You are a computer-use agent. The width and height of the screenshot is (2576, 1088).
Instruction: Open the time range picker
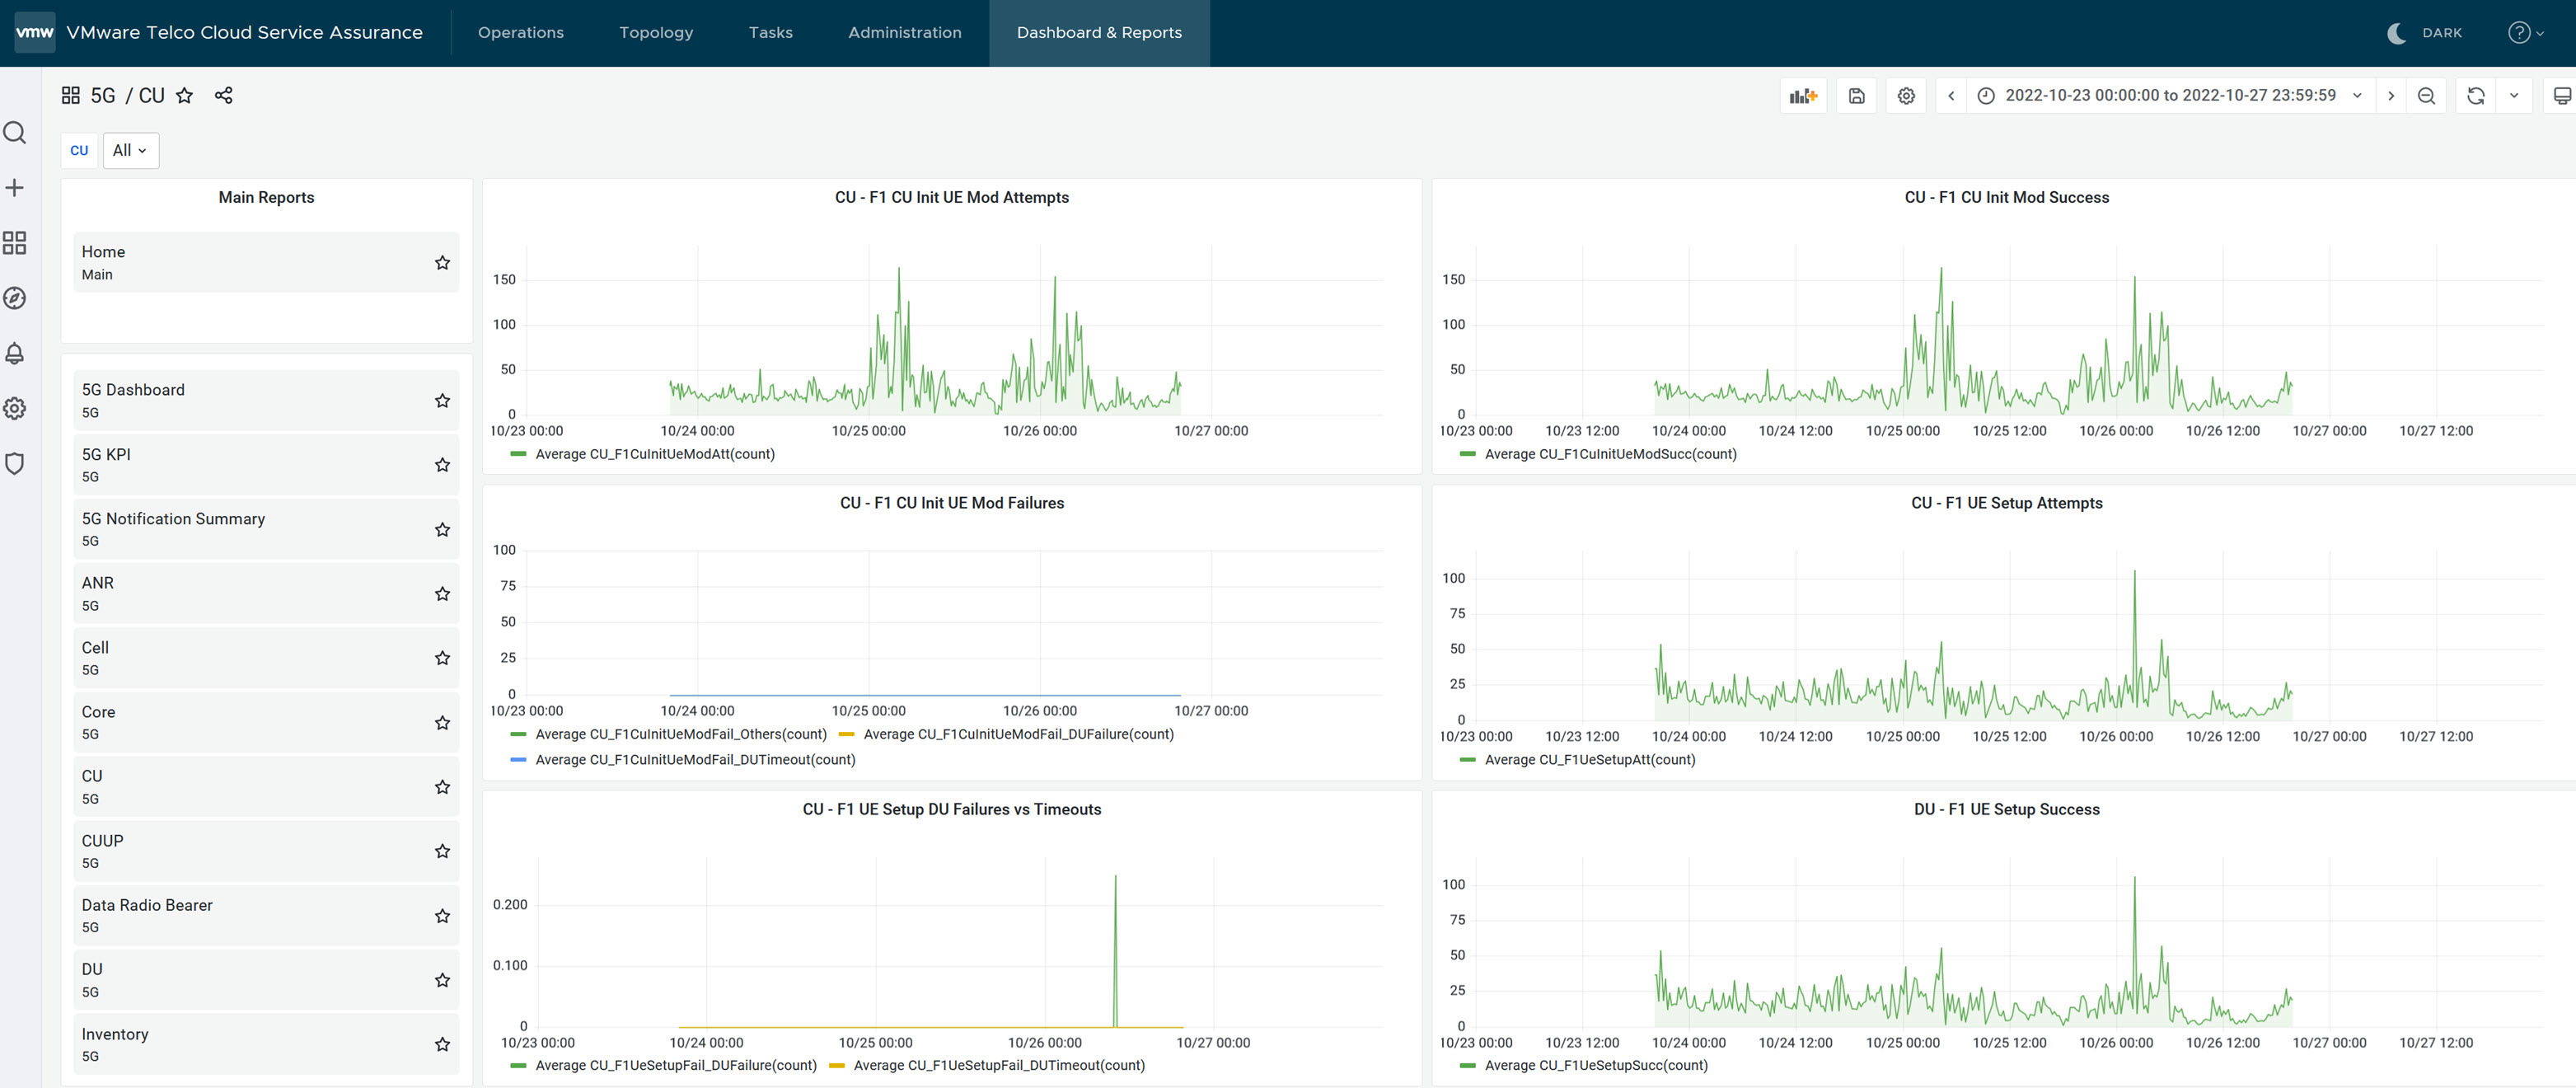2170,96
